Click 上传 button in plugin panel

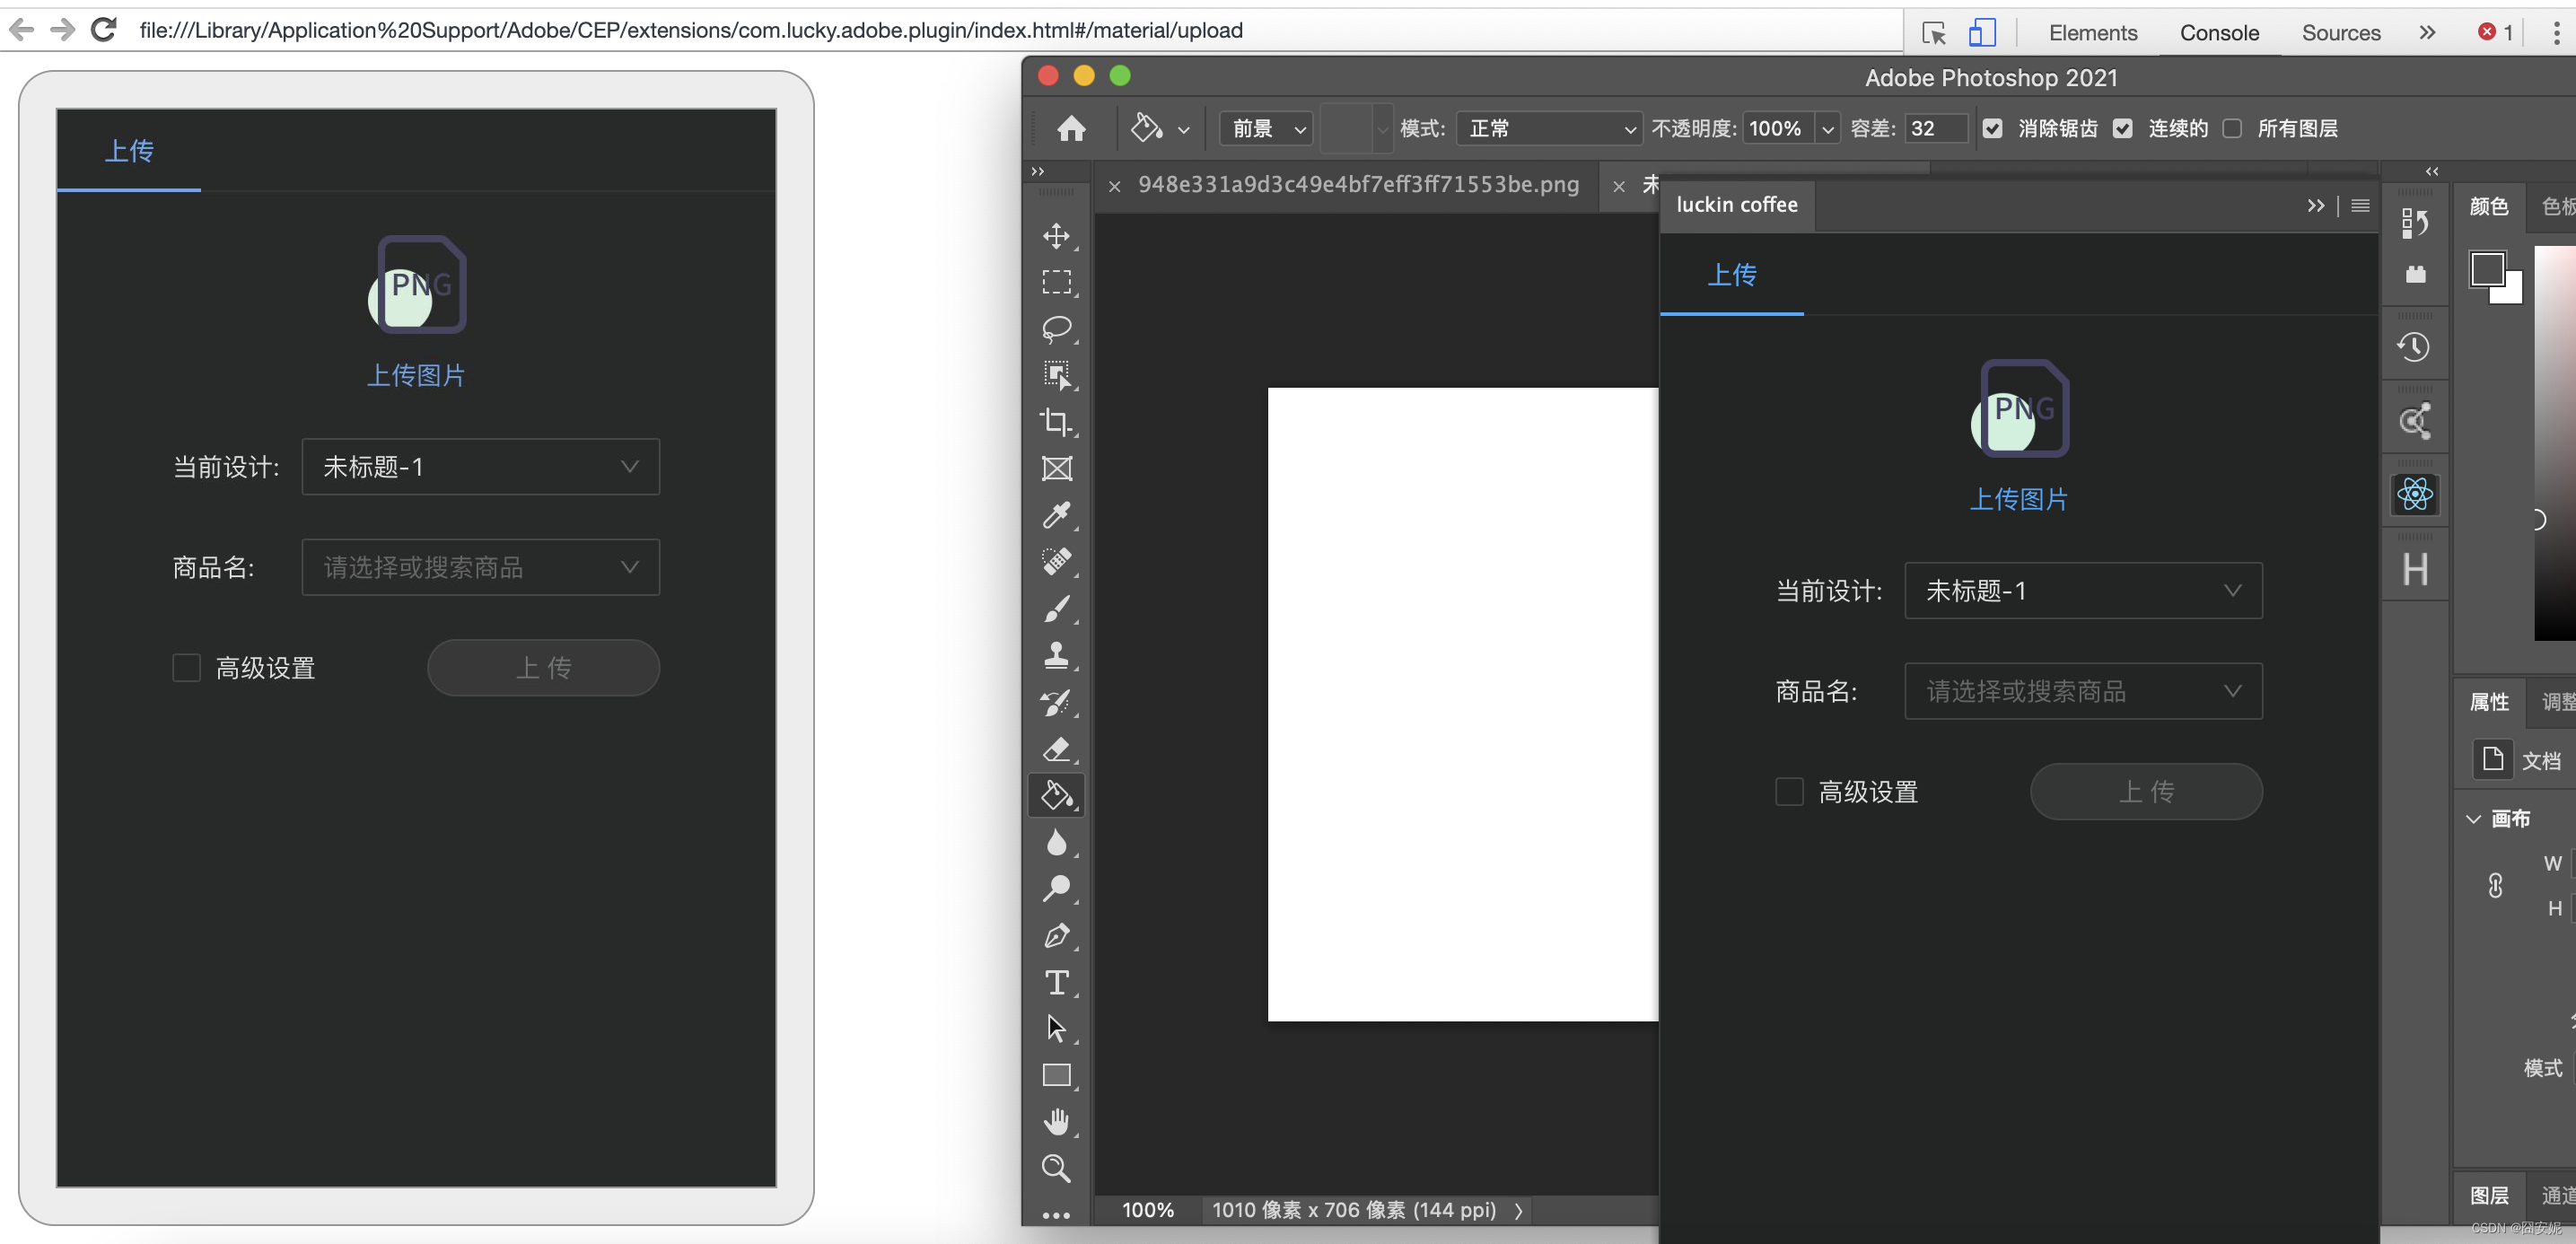(2145, 792)
